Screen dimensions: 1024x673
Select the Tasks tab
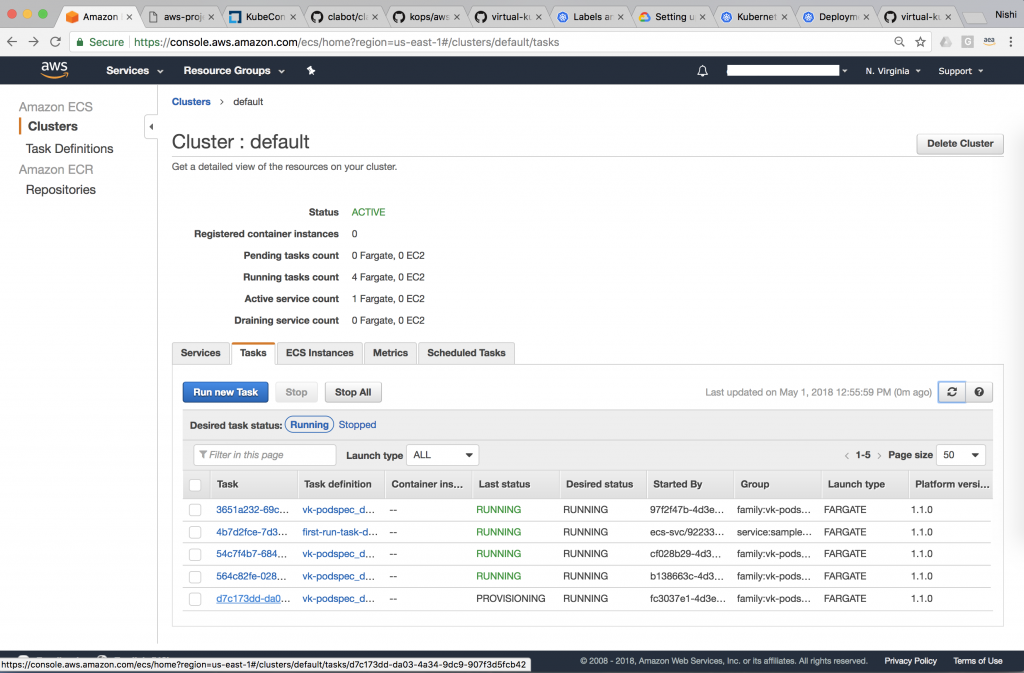click(x=253, y=352)
